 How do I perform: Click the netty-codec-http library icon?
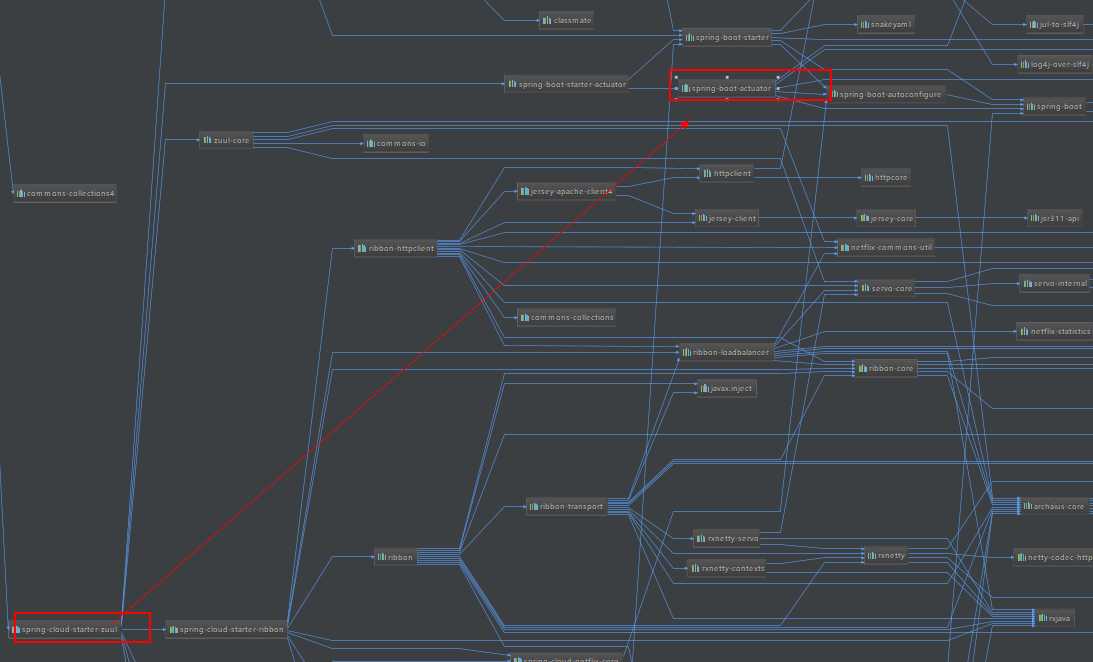click(x=1021, y=557)
